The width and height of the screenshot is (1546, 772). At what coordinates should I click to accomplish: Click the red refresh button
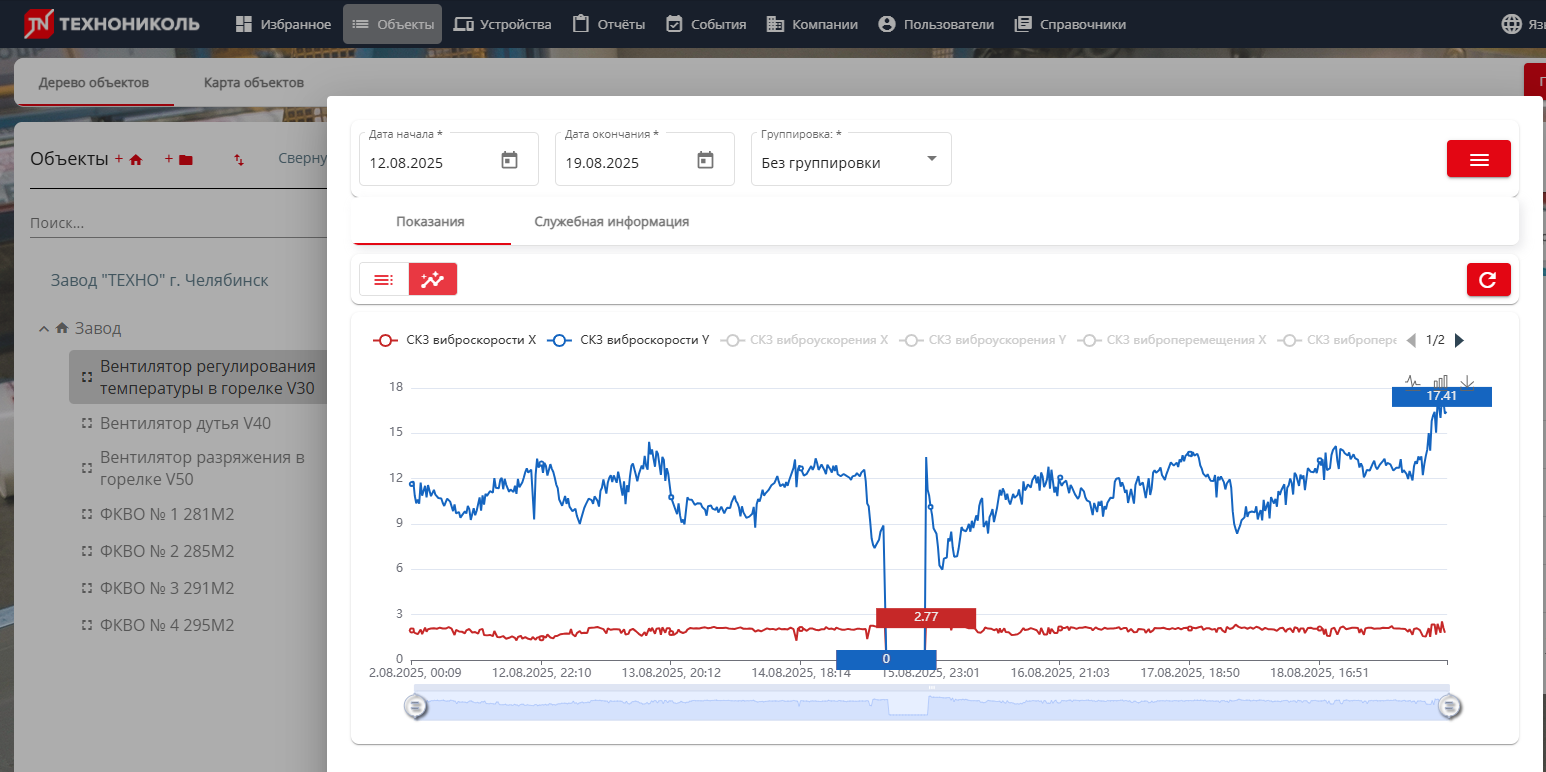pos(1488,280)
